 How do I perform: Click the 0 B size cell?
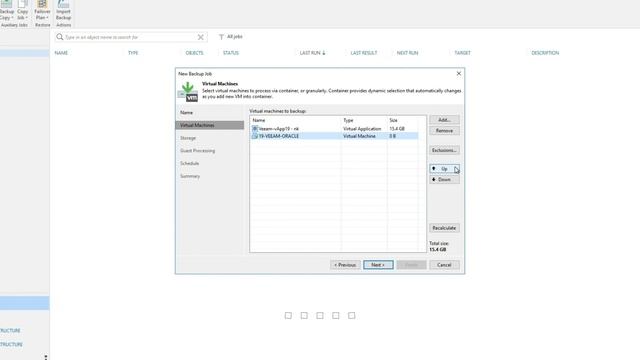click(392, 136)
